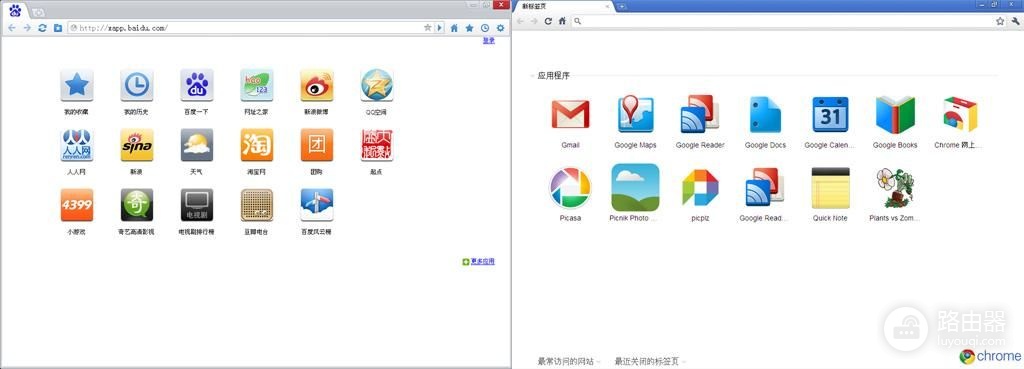Open Google Docs app icon
The width and height of the screenshot is (1024, 369).
coord(765,114)
